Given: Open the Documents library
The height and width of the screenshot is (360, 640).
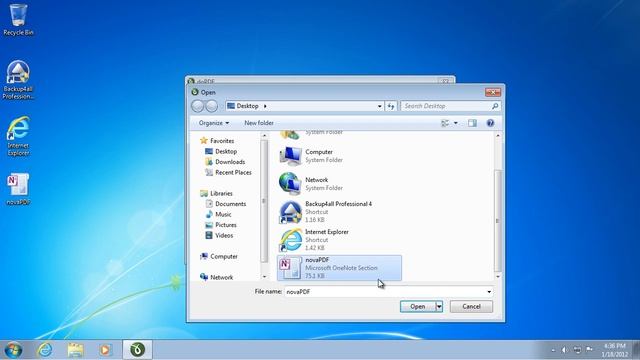Looking at the screenshot, I should [226, 204].
